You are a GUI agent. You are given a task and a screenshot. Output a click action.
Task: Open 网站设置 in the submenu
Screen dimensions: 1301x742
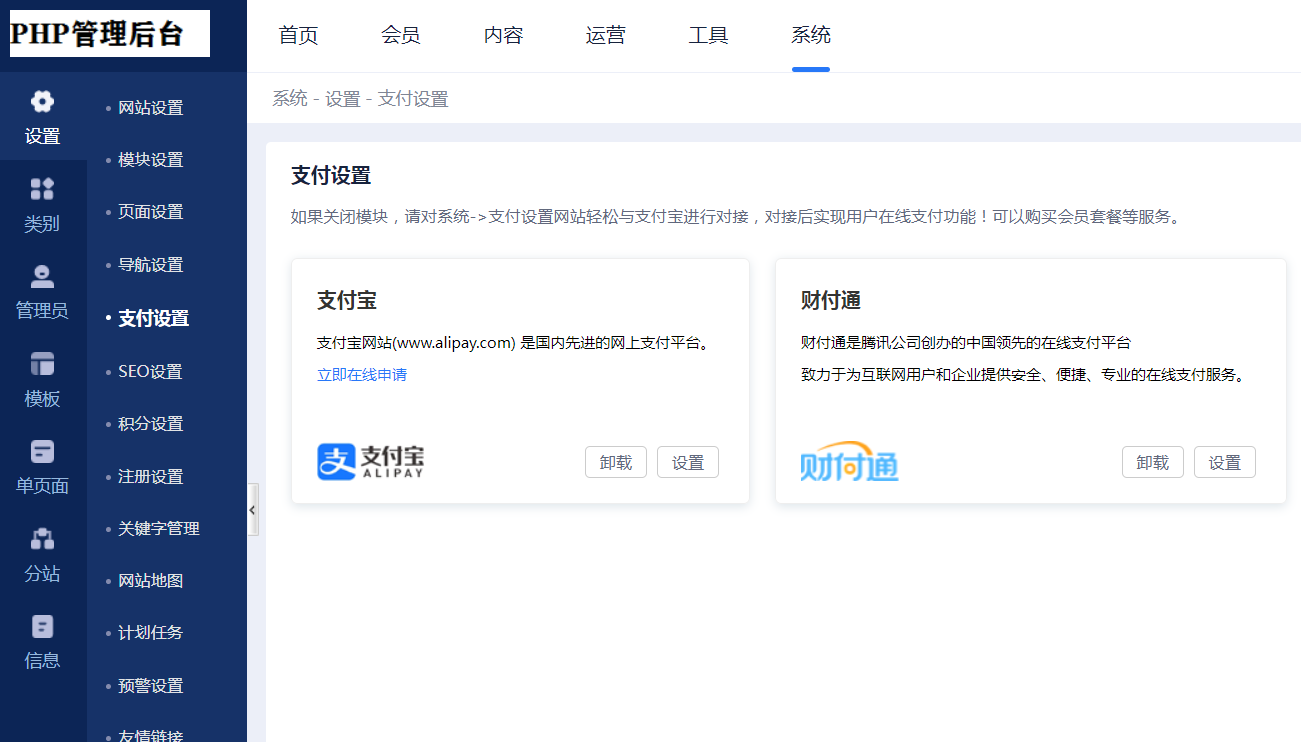(151, 108)
